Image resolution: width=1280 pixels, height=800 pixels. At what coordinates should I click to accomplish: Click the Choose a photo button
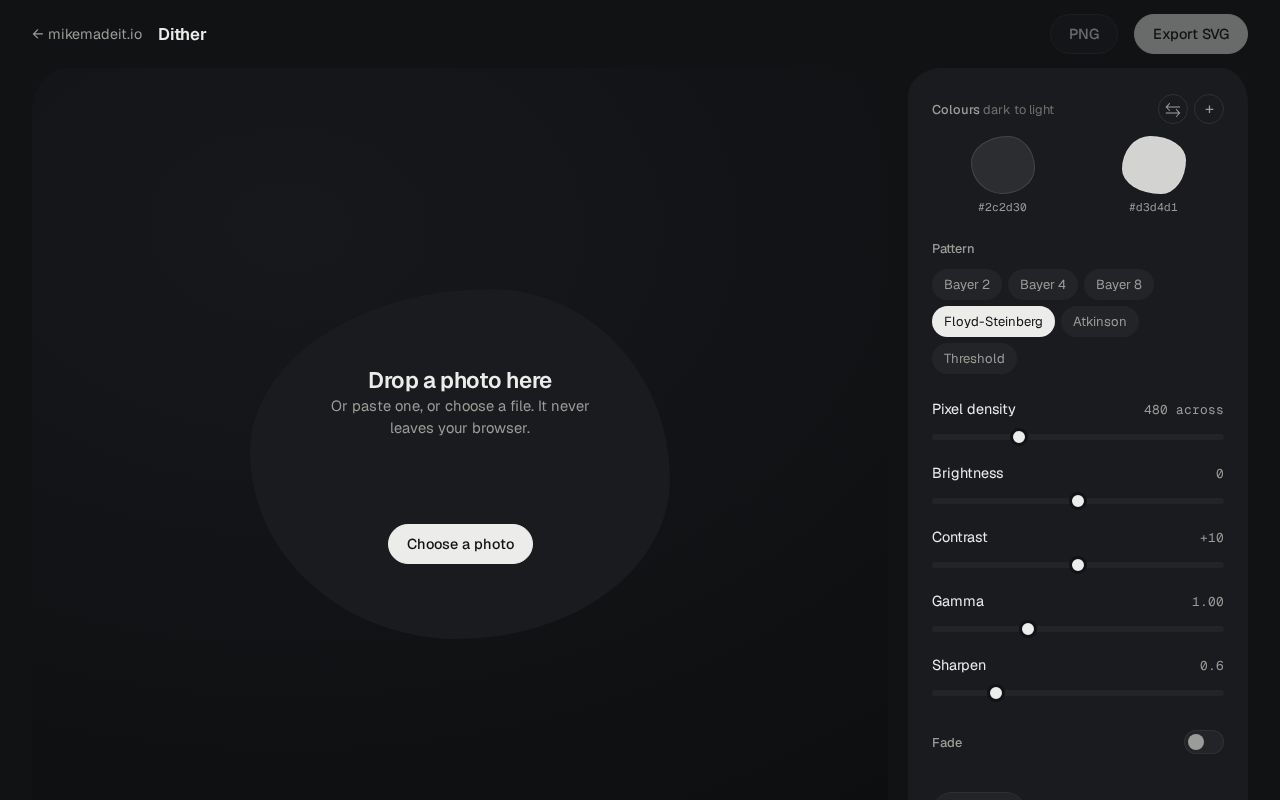tap(460, 544)
